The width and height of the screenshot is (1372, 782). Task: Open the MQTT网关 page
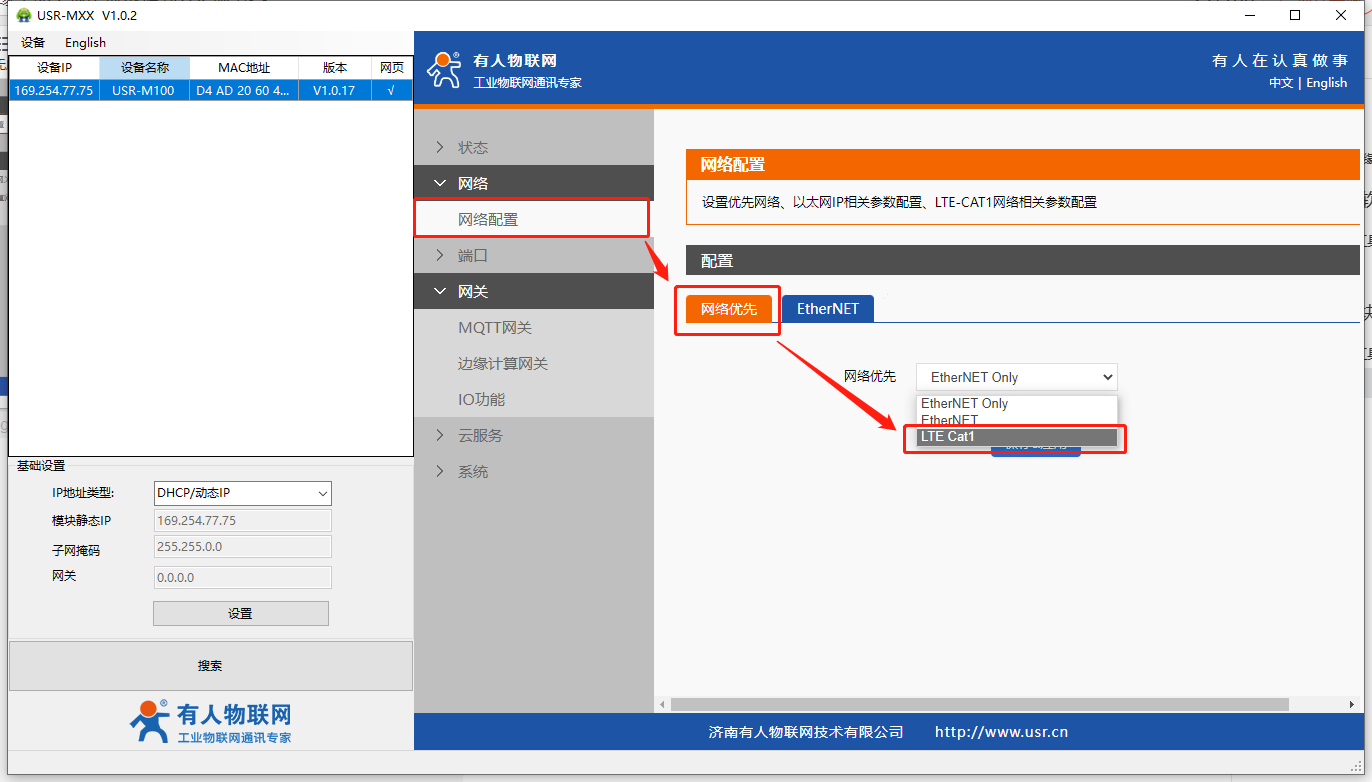coord(495,327)
